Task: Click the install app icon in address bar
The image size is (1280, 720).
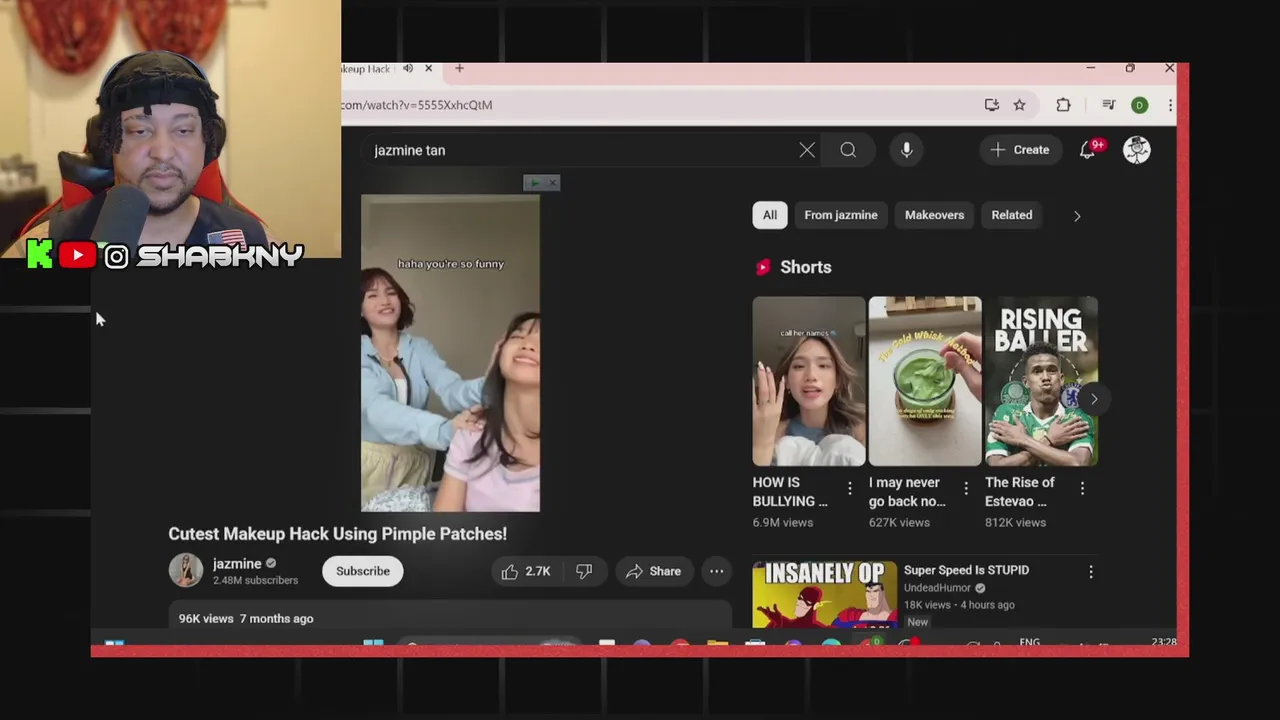Action: pos(991,105)
